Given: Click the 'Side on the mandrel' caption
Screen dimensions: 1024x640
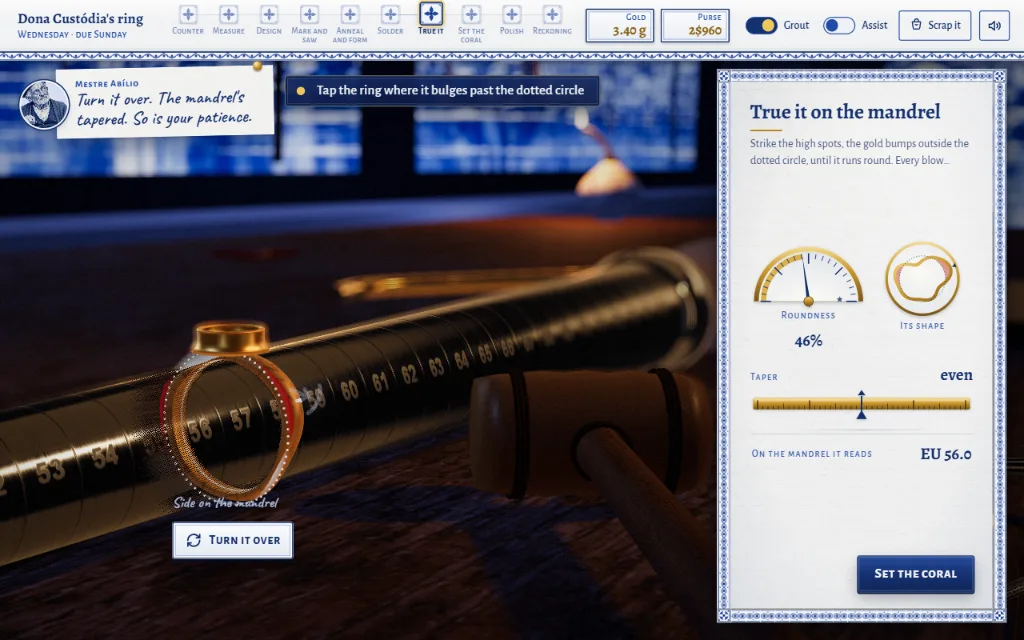Looking at the screenshot, I should (x=226, y=503).
